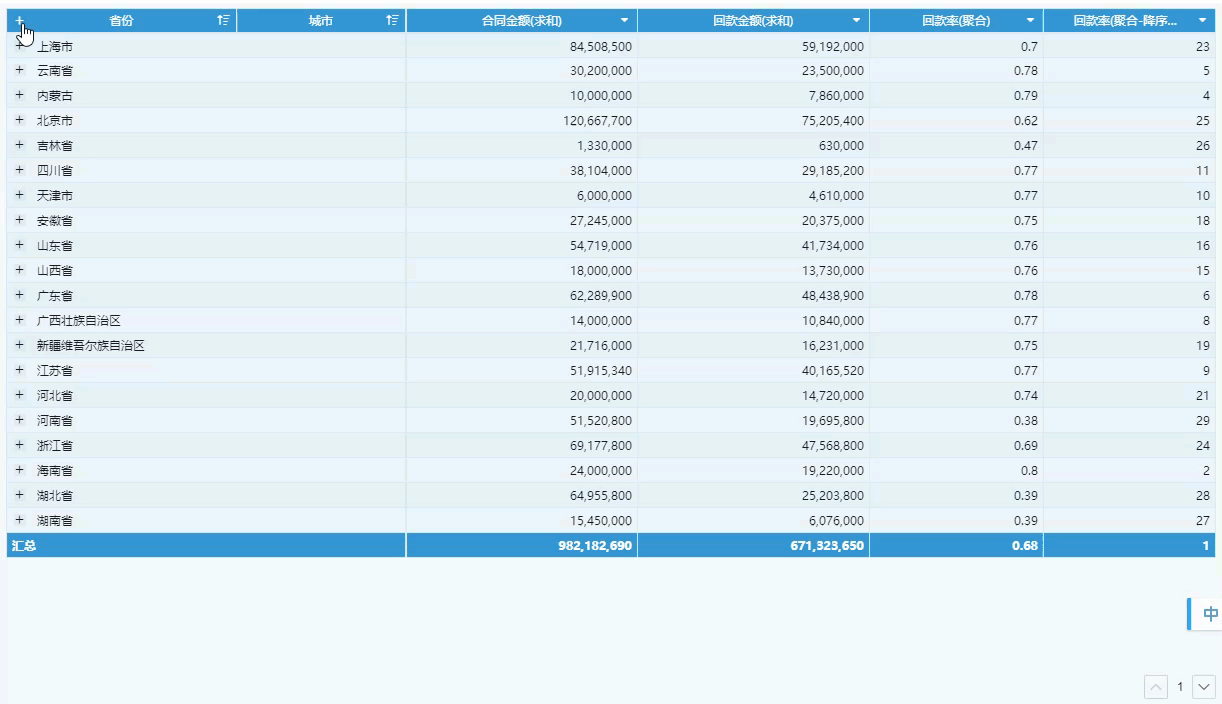Expand the 山东省 row

coord(19,245)
